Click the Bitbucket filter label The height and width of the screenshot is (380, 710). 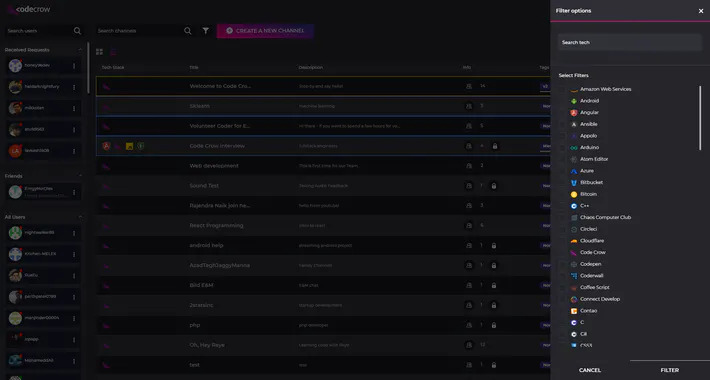click(x=591, y=183)
